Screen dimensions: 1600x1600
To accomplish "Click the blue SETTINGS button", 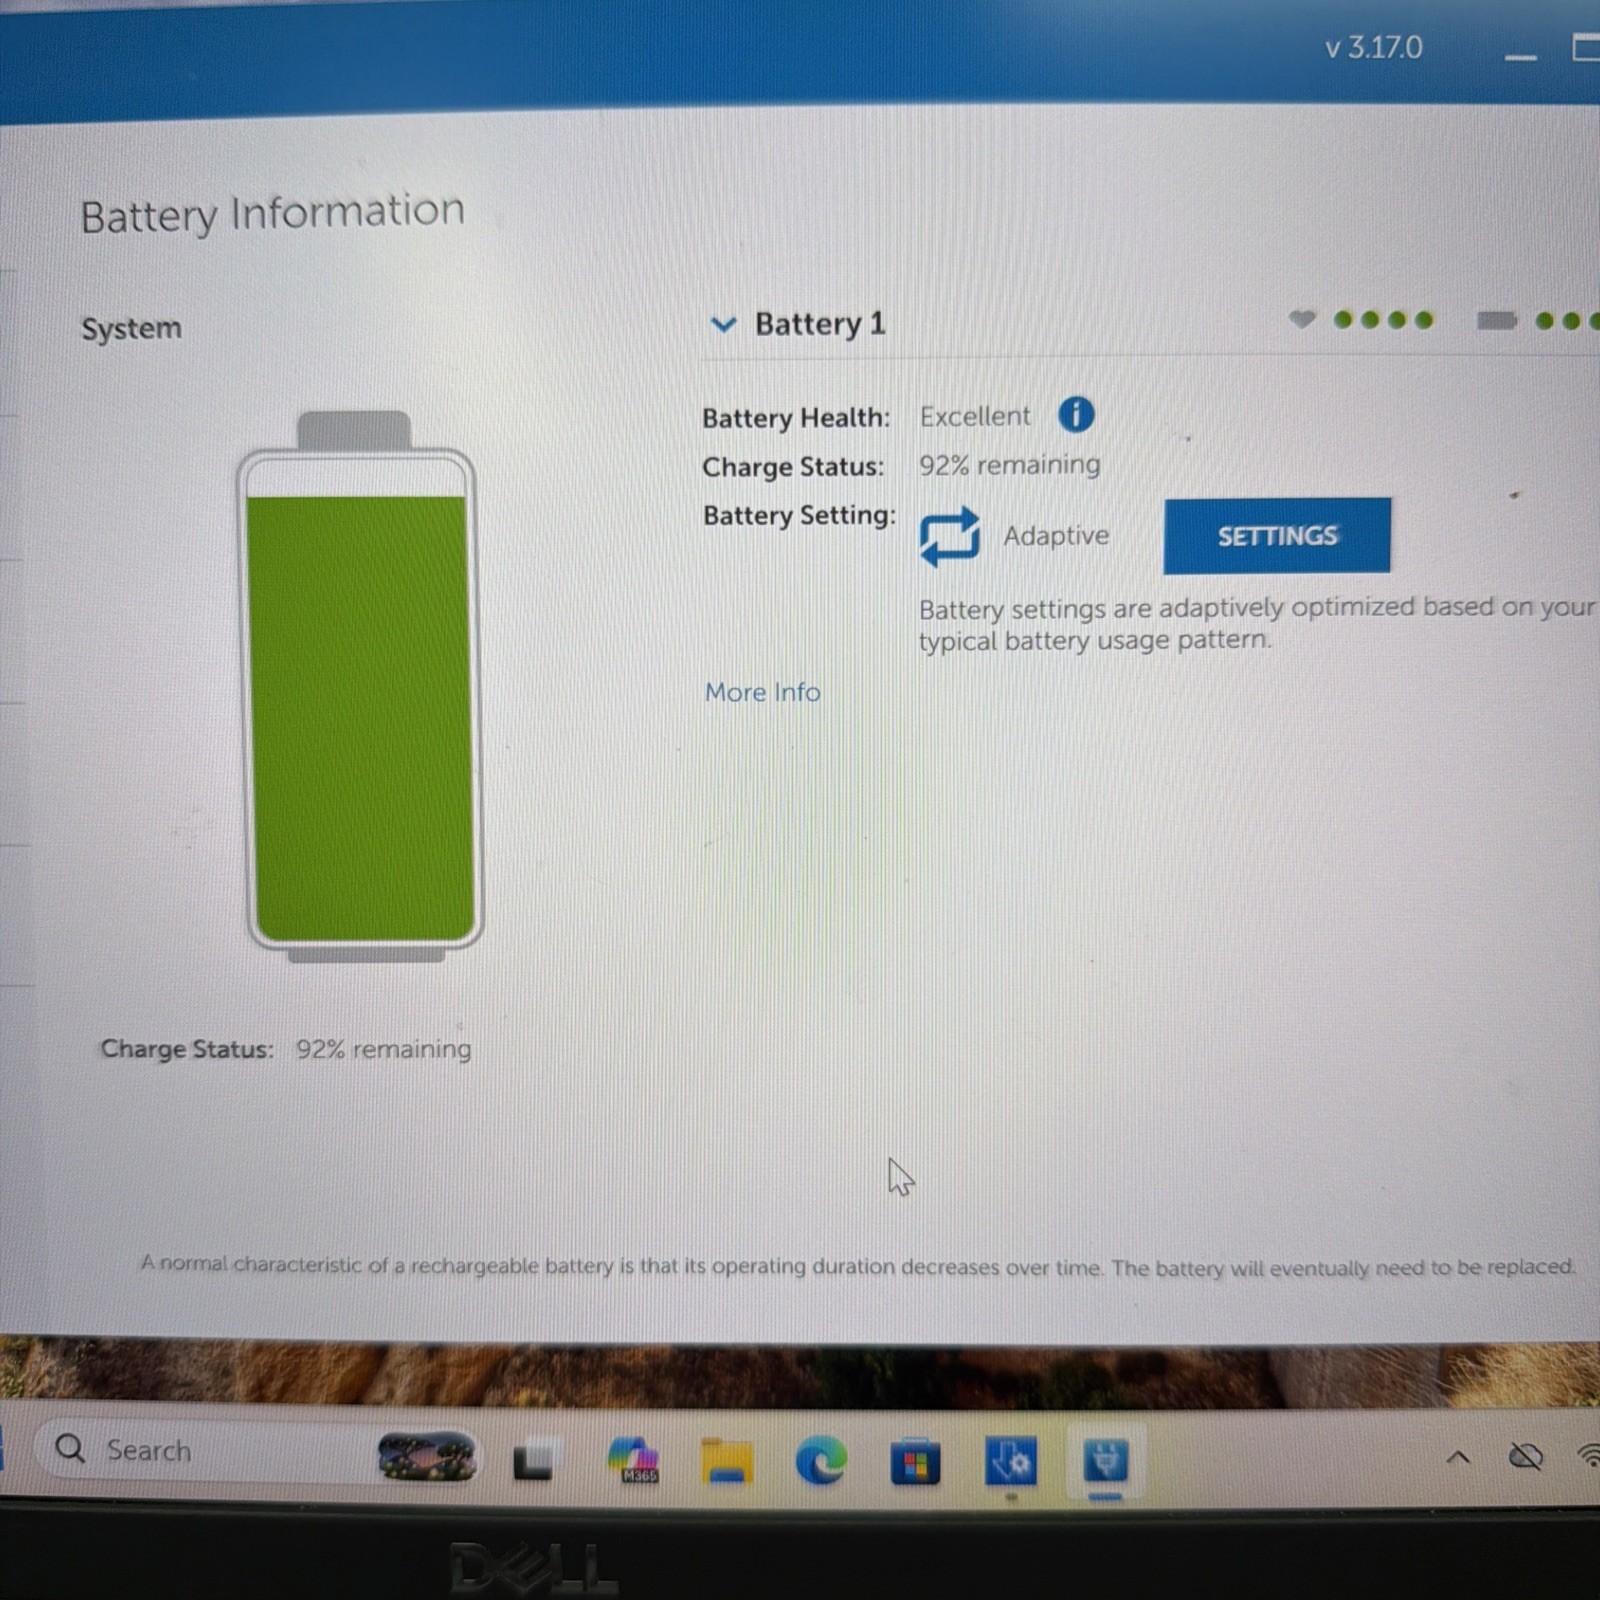I will (x=1277, y=536).
